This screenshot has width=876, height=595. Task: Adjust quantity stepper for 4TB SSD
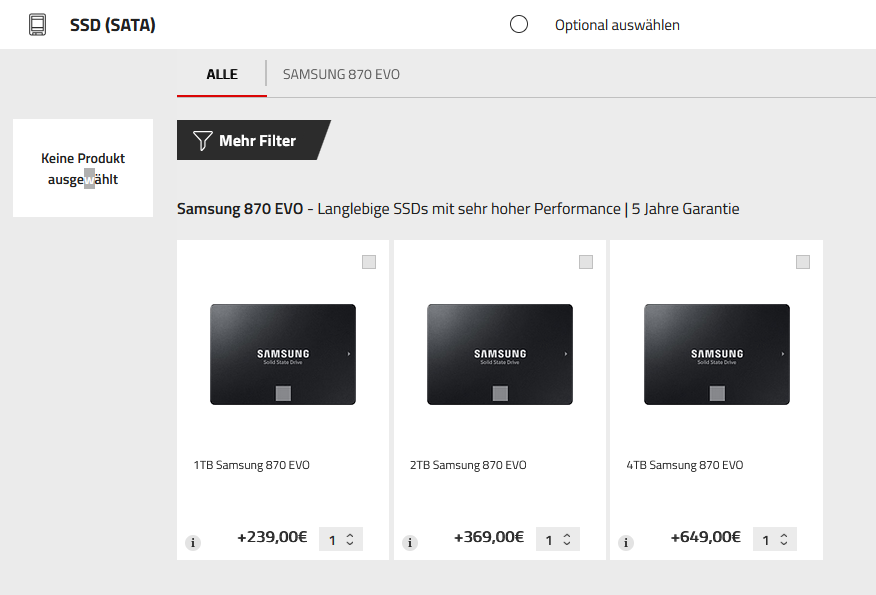(x=774, y=539)
